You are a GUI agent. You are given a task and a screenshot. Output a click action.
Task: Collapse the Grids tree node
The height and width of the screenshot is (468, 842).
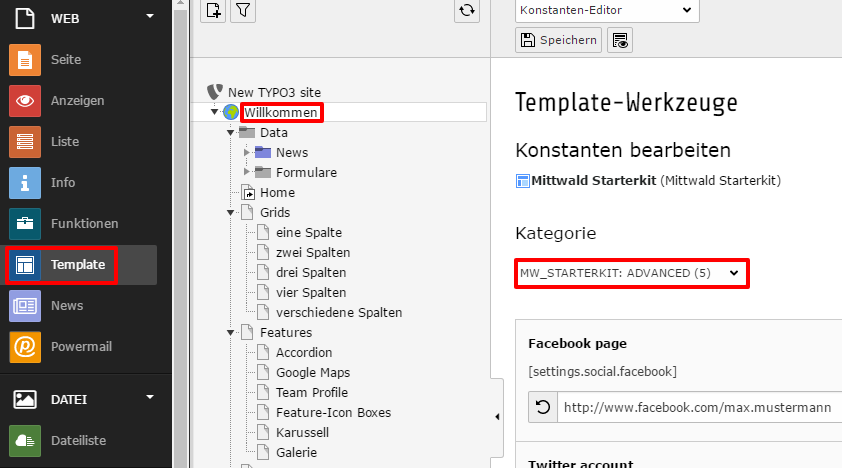pyautogui.click(x=230, y=213)
